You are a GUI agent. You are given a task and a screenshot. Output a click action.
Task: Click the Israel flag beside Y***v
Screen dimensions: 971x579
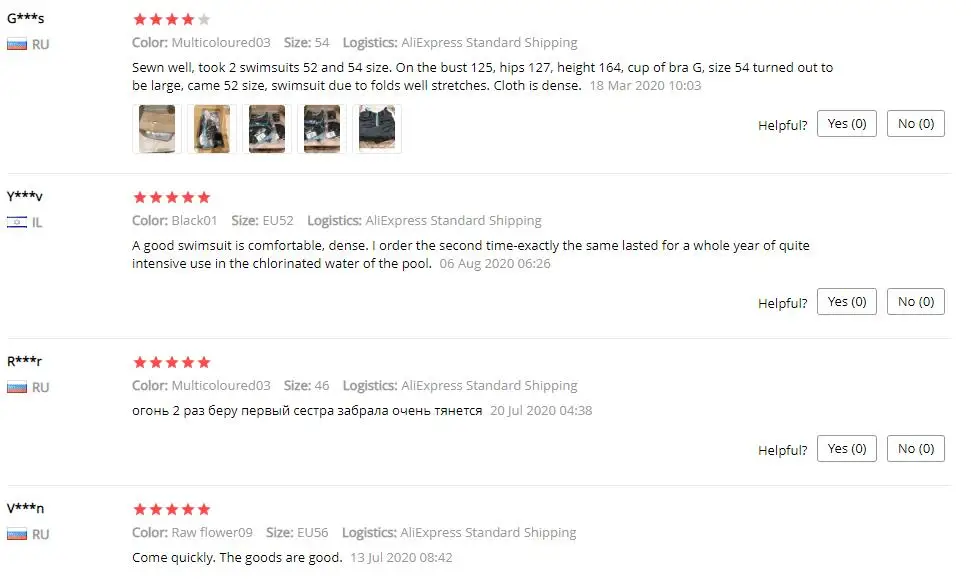[x=17, y=222]
